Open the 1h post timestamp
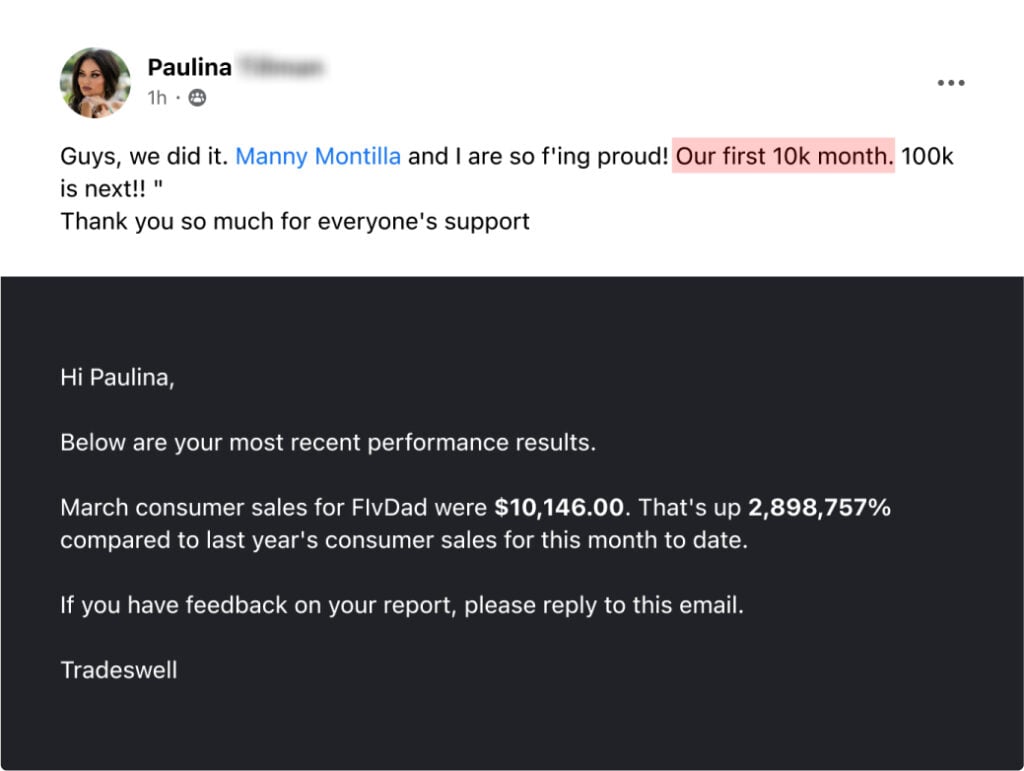 (x=157, y=98)
